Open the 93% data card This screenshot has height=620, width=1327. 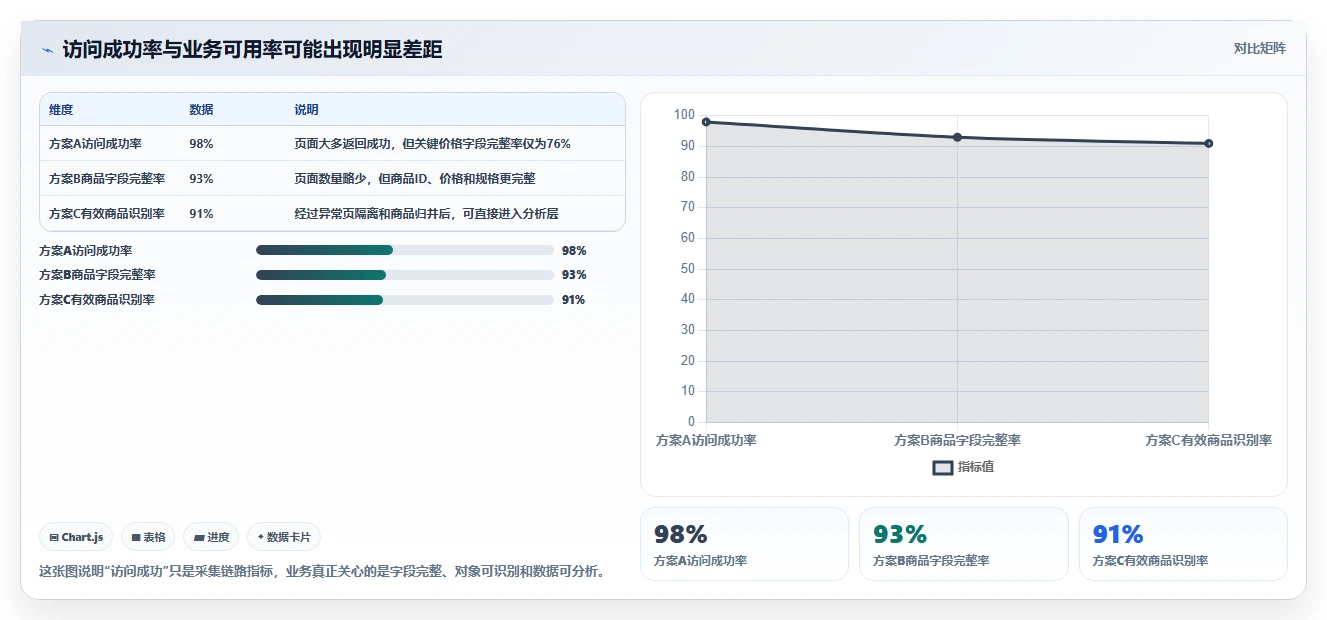click(x=964, y=544)
